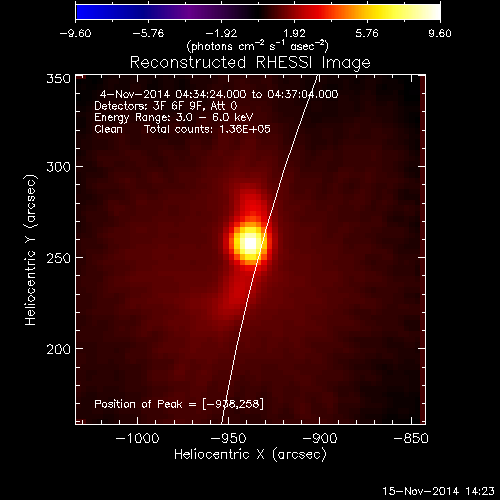The height and width of the screenshot is (500, 500).
Task: Click the X-axis tick label -900
Action: point(320,438)
